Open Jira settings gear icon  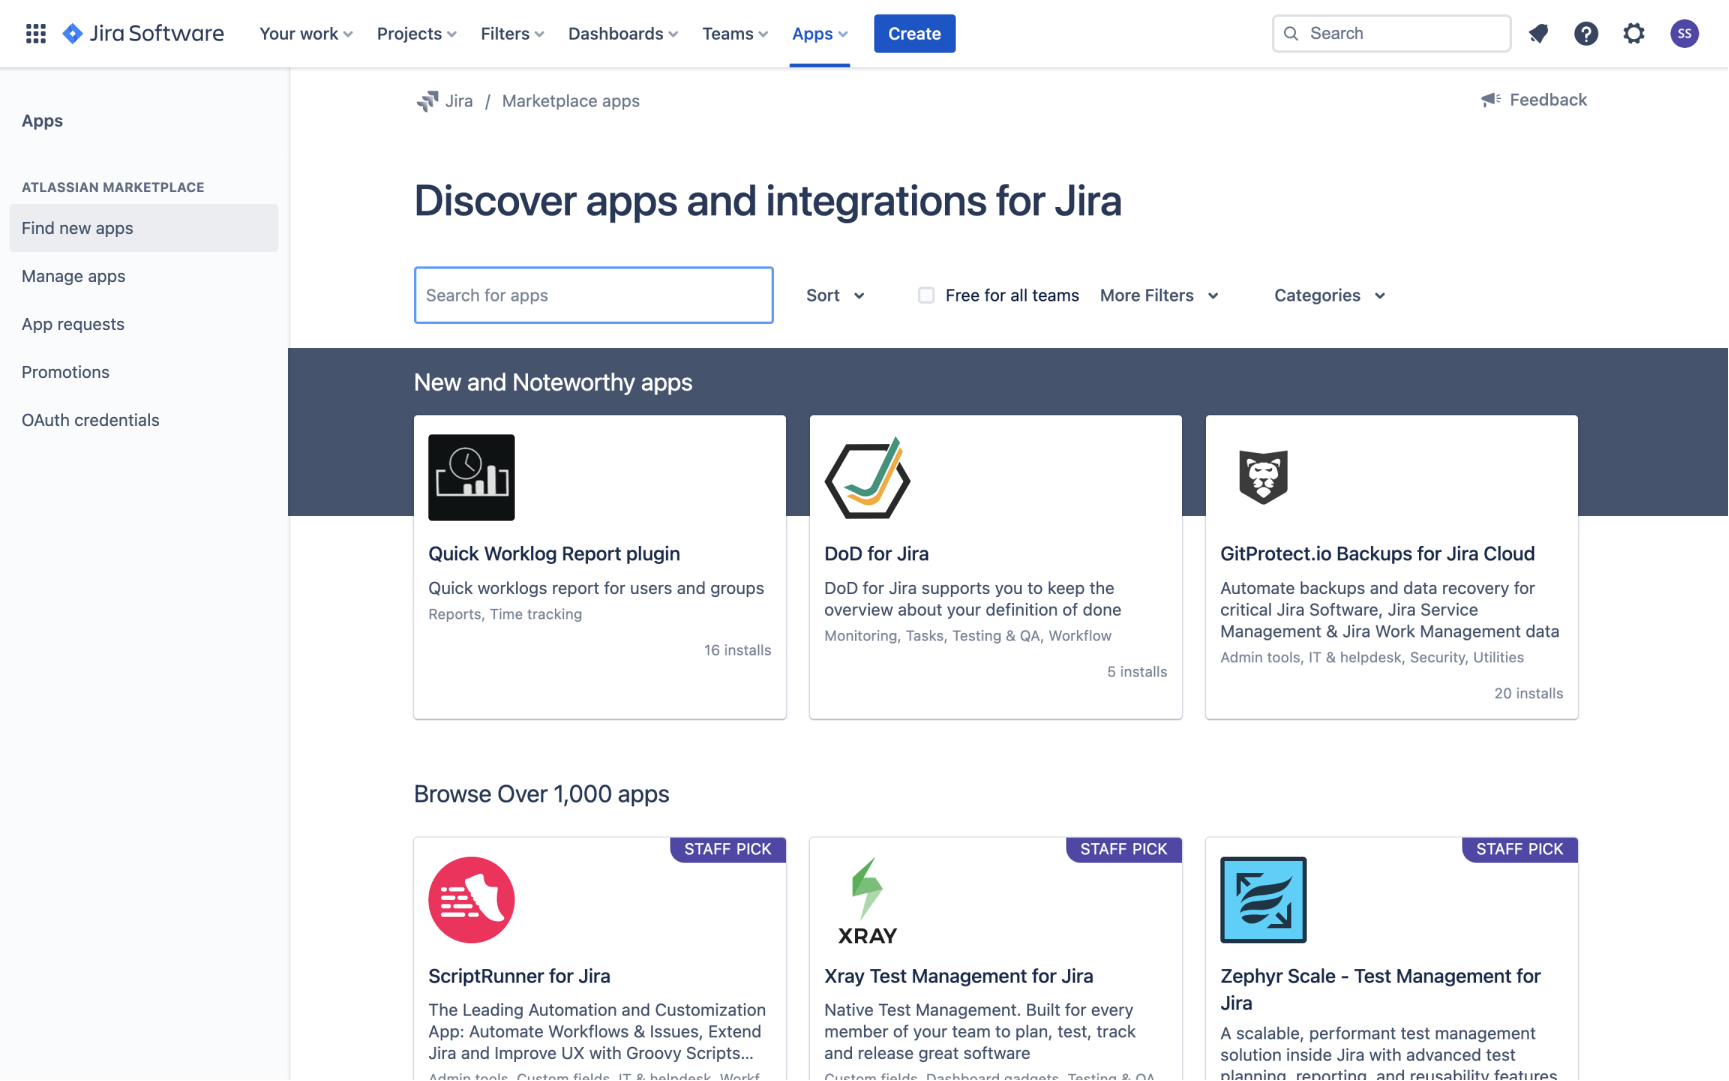(x=1634, y=33)
